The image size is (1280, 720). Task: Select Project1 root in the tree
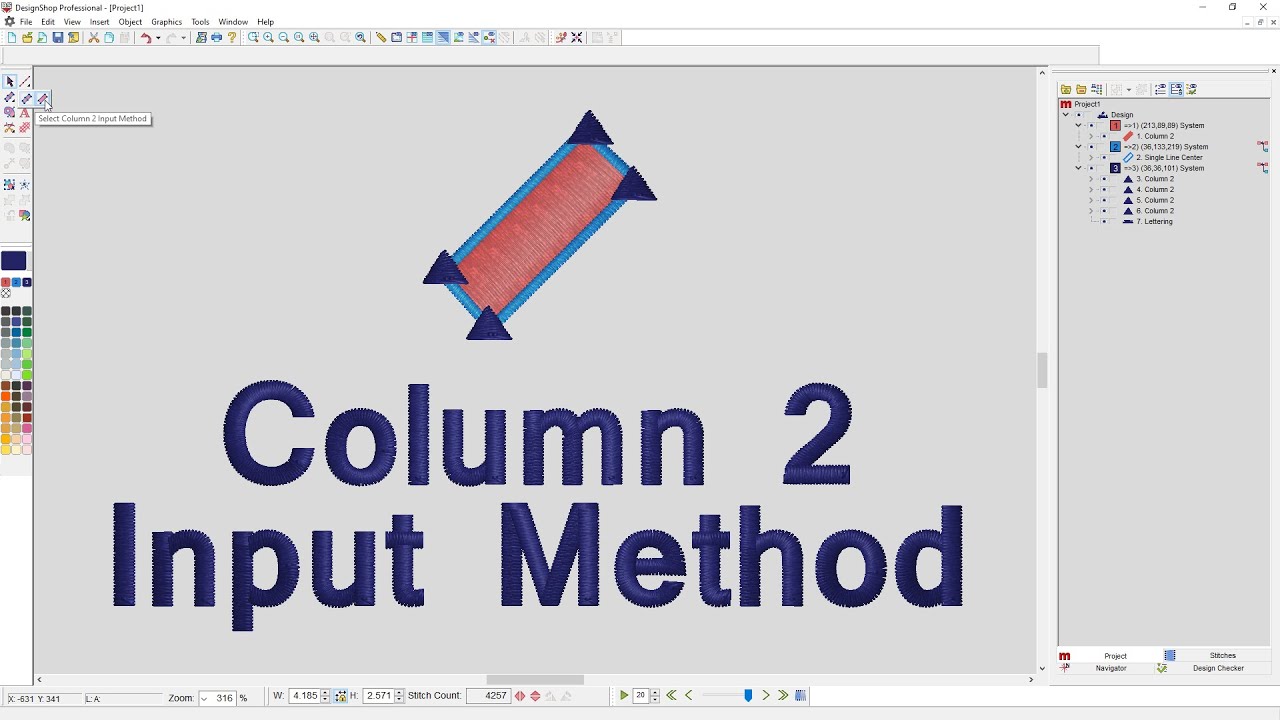click(1087, 104)
